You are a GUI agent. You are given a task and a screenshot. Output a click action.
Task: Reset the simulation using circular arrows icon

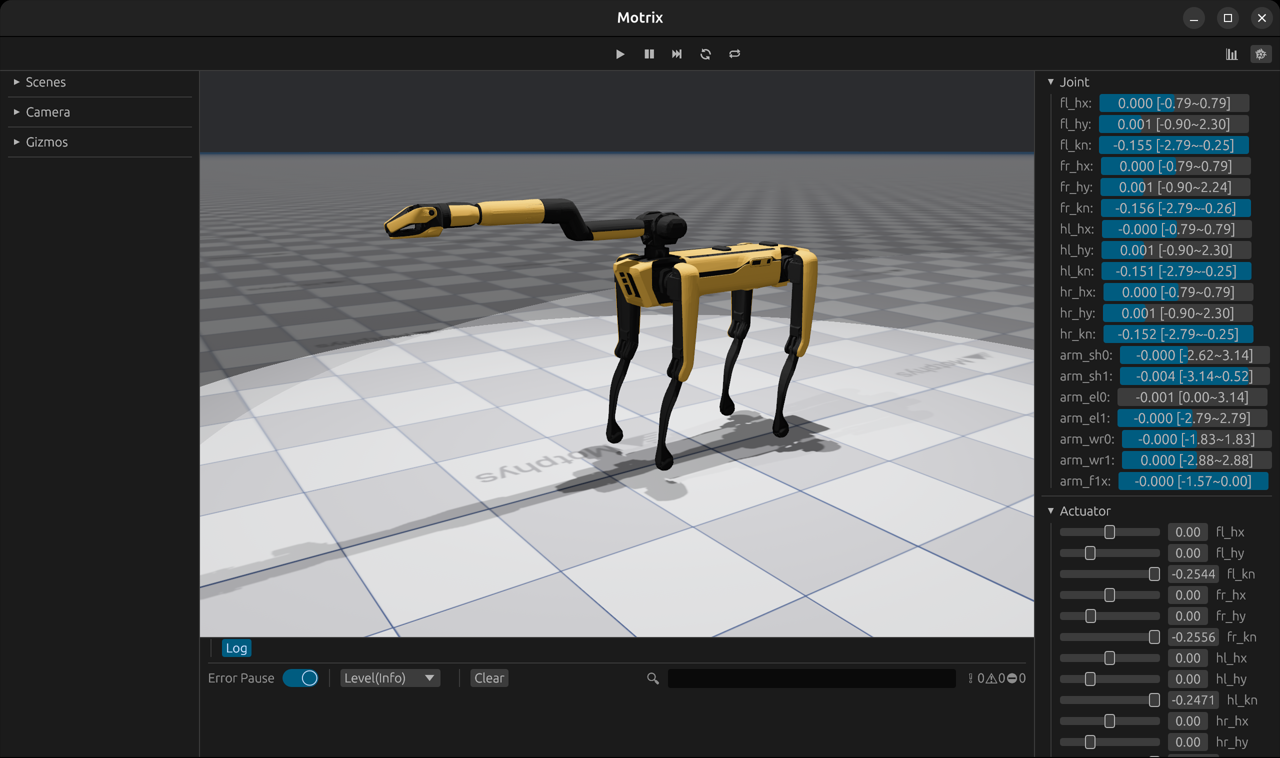coord(706,54)
